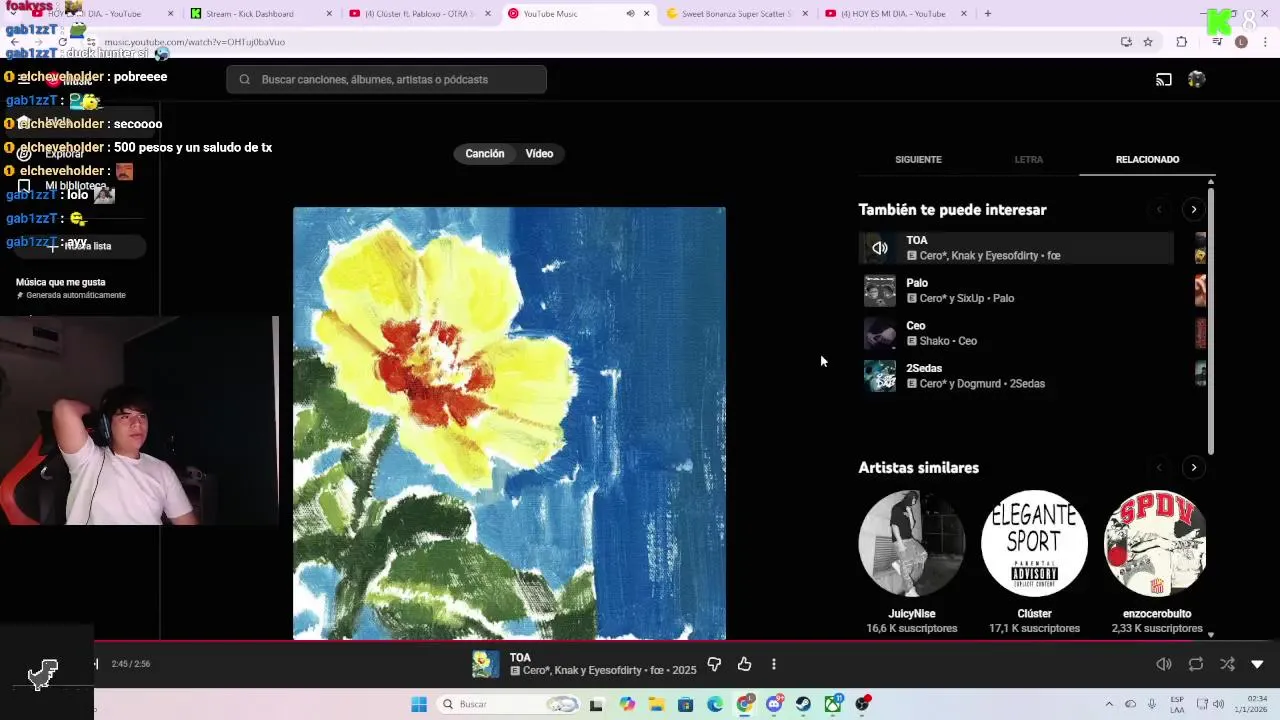
Task: Click the enzocerobulto artist name link
Action: click(x=1157, y=613)
